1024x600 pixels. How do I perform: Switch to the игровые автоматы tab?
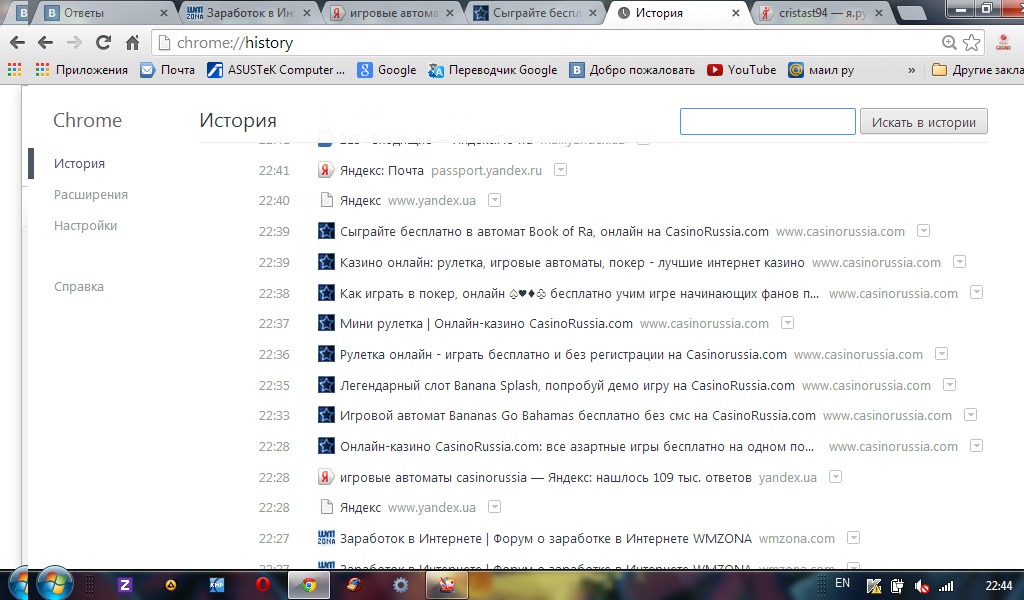coord(392,12)
